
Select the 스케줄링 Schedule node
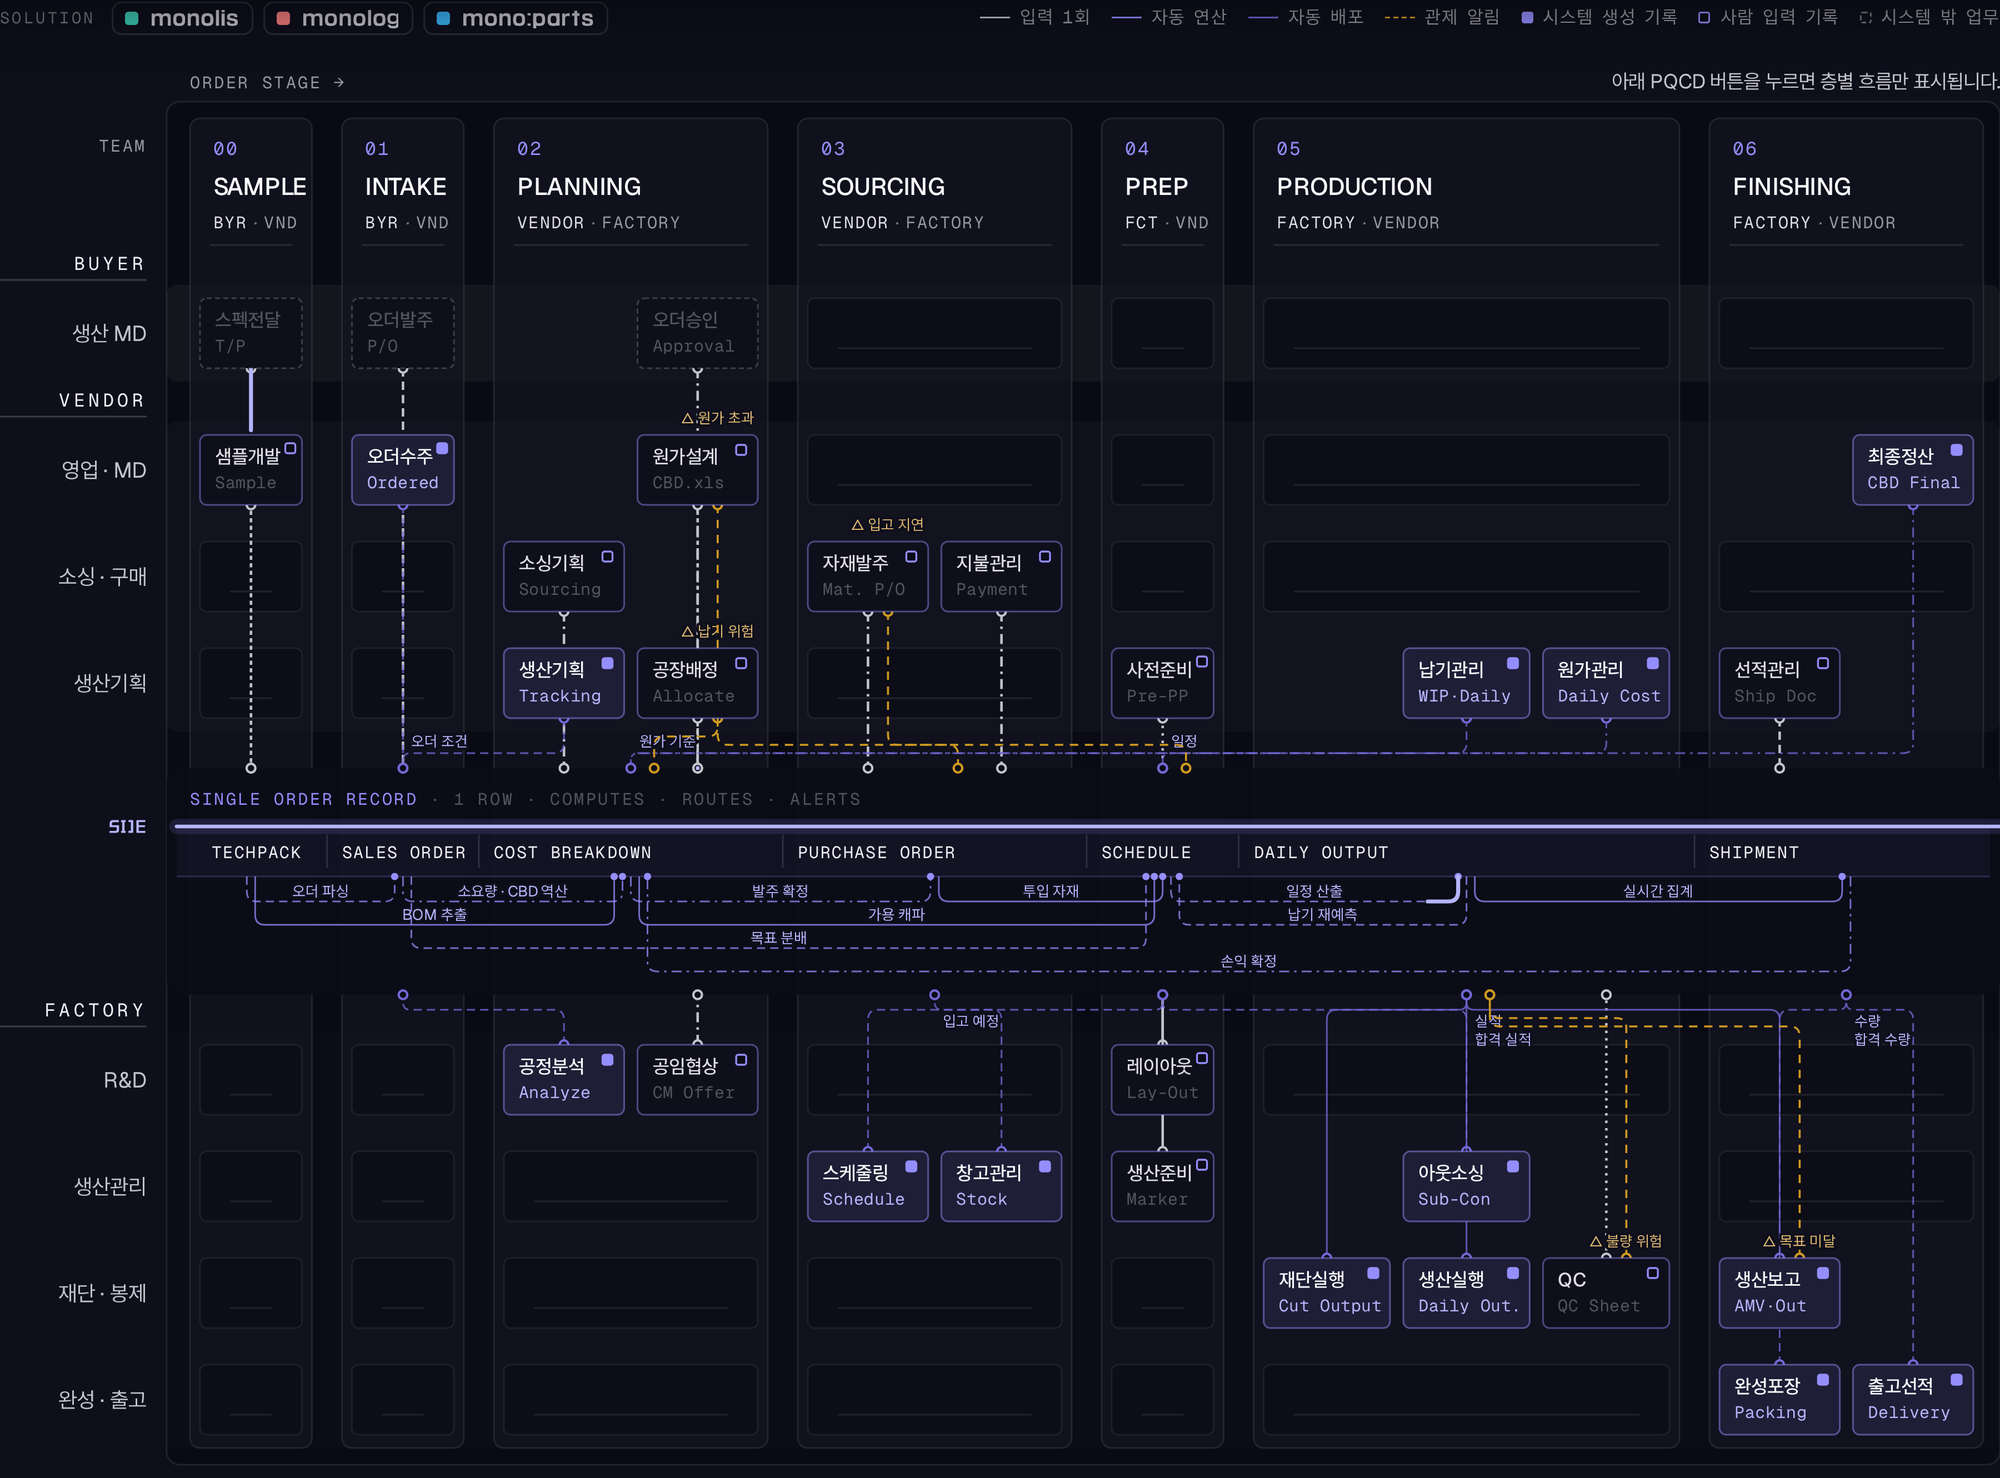pos(868,1186)
